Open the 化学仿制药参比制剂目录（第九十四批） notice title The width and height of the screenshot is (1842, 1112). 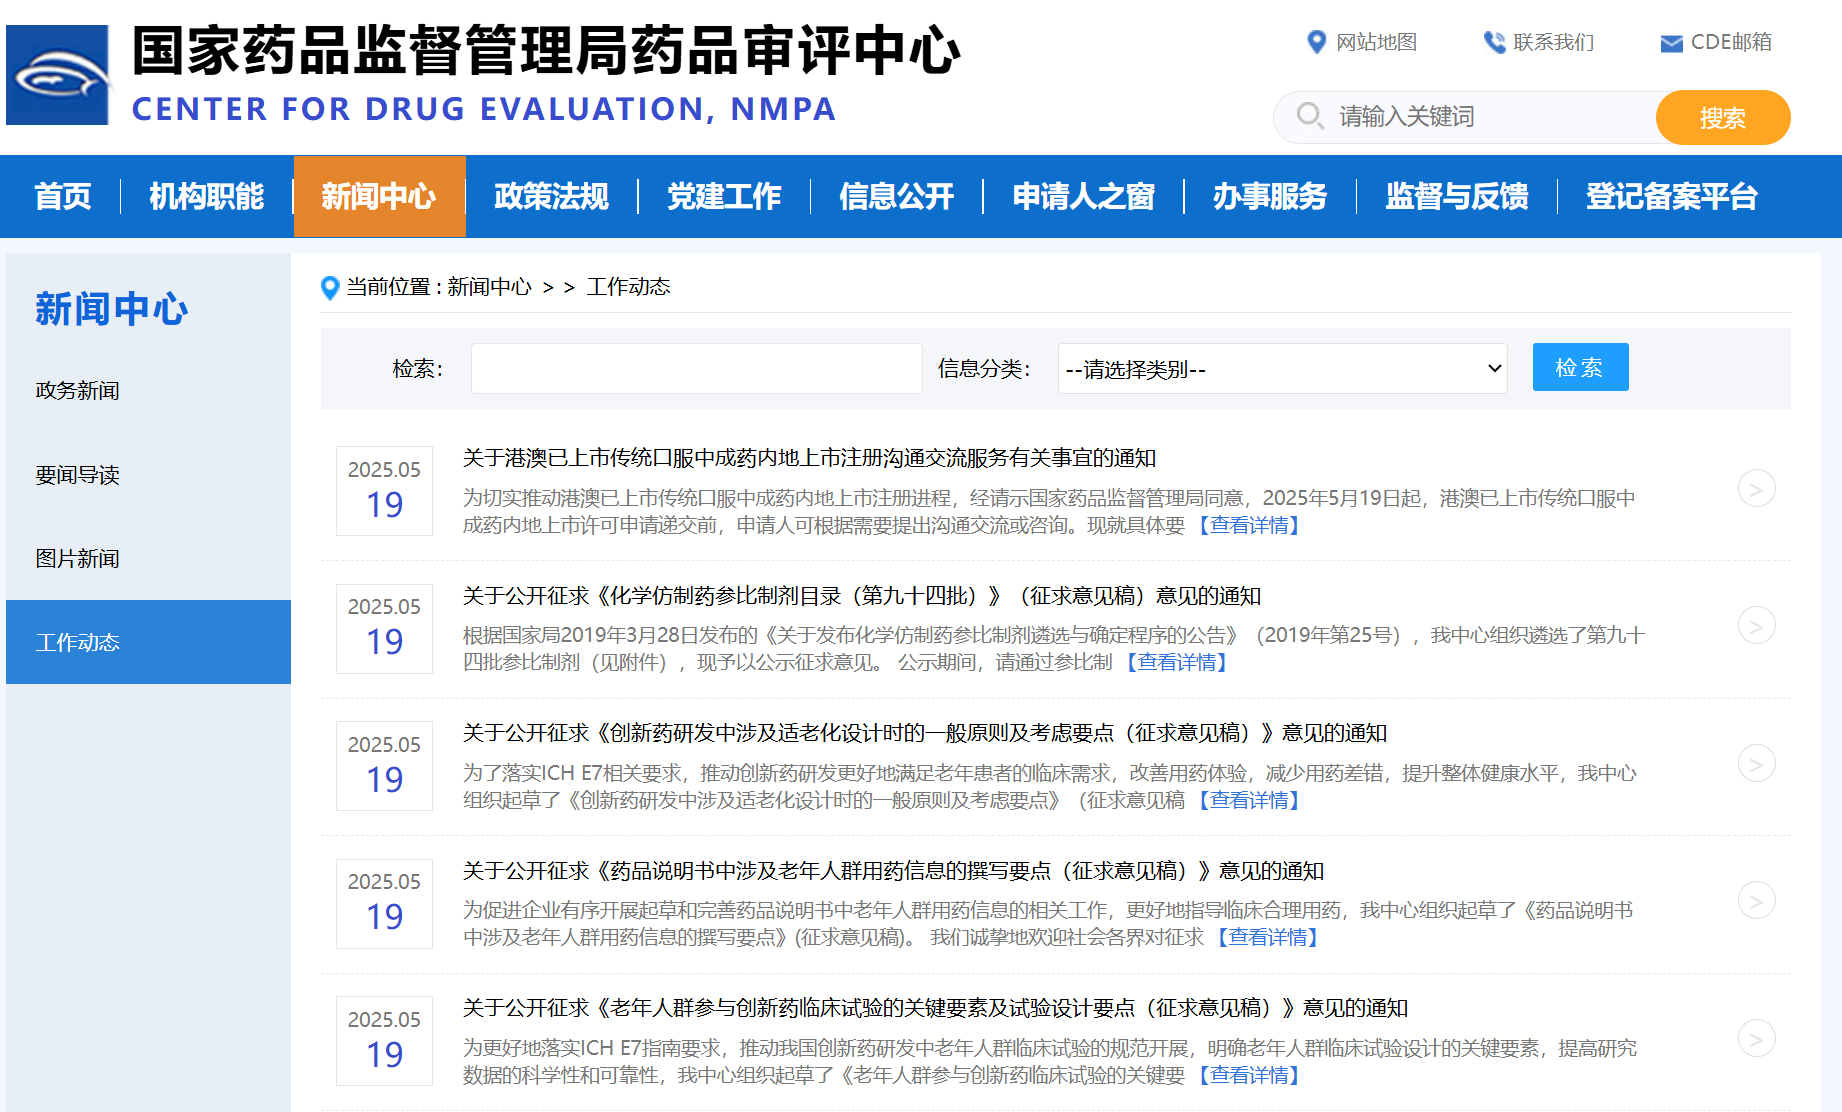tap(862, 596)
